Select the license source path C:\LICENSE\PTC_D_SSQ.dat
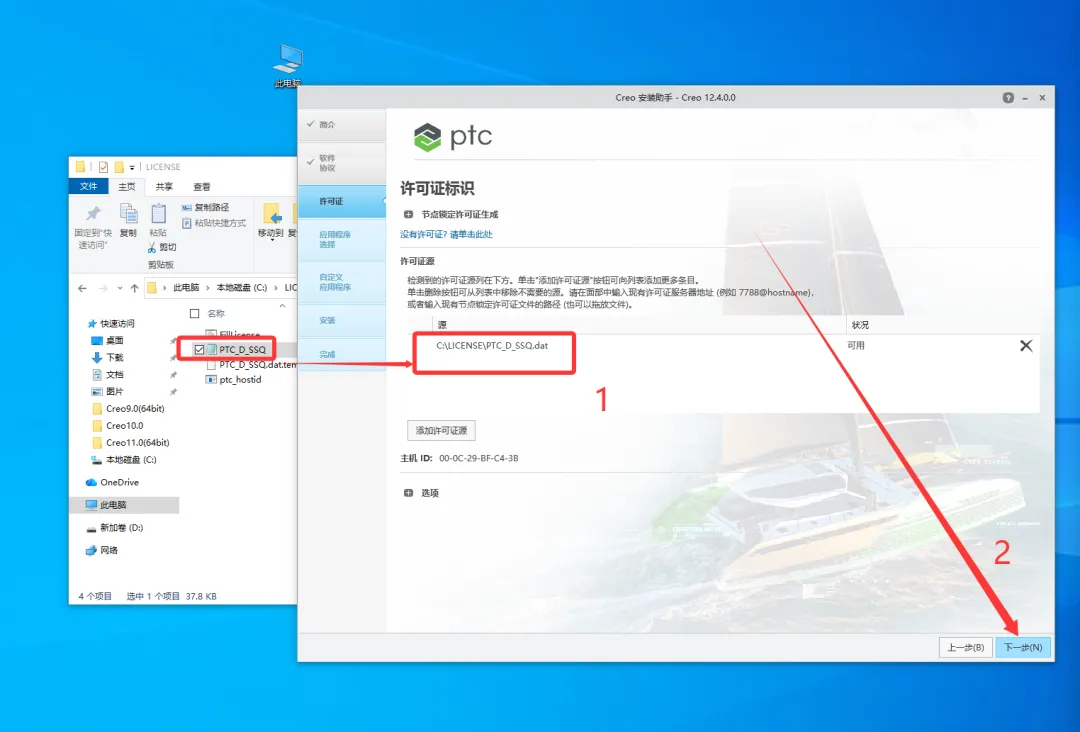The image size is (1080, 732). (492, 346)
